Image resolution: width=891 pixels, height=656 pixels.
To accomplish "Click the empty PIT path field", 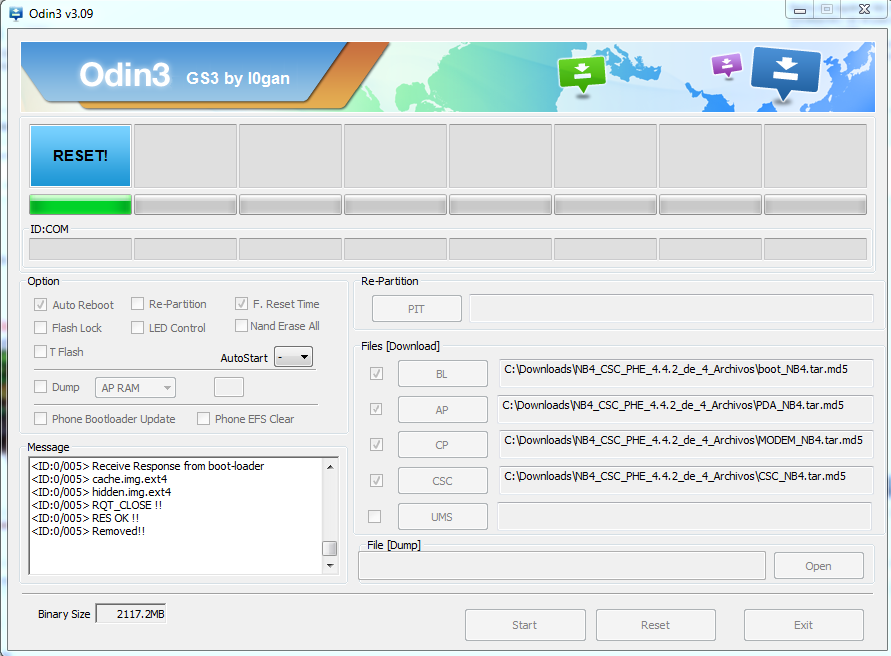I will click(671, 308).
